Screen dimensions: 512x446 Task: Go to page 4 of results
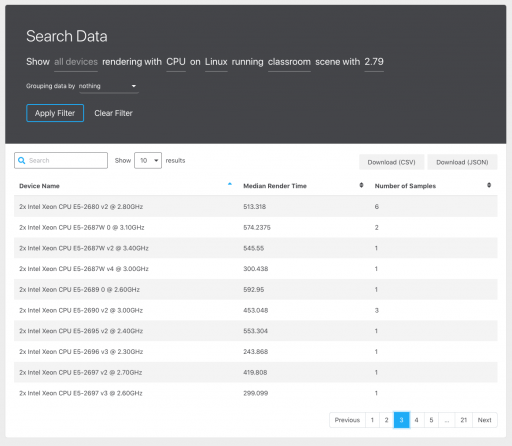tap(416, 420)
